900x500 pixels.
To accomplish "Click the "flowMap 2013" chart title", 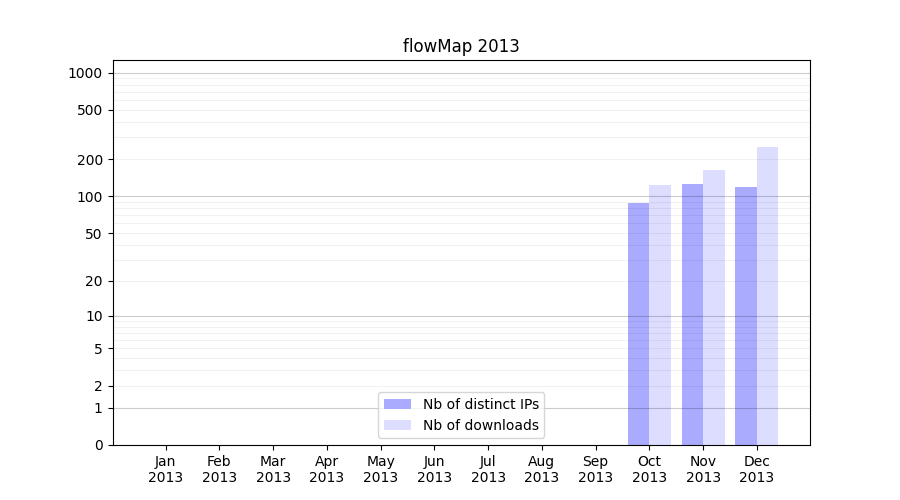I will [461, 46].
